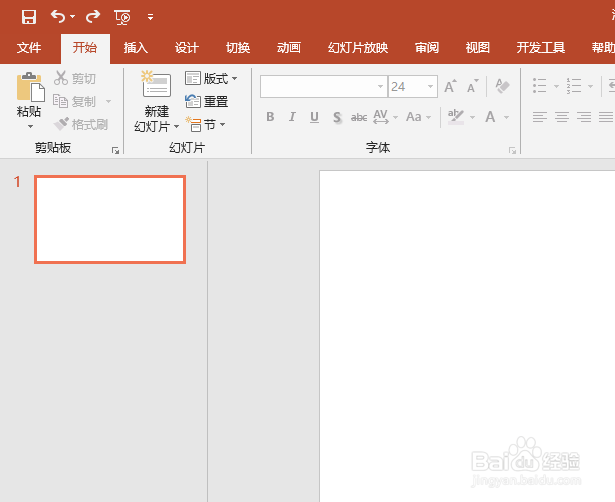Select the 开始 ribbon tab

[85, 47]
